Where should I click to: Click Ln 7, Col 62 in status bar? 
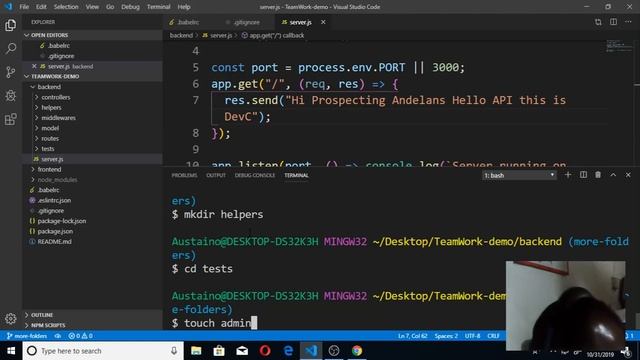coord(412,336)
